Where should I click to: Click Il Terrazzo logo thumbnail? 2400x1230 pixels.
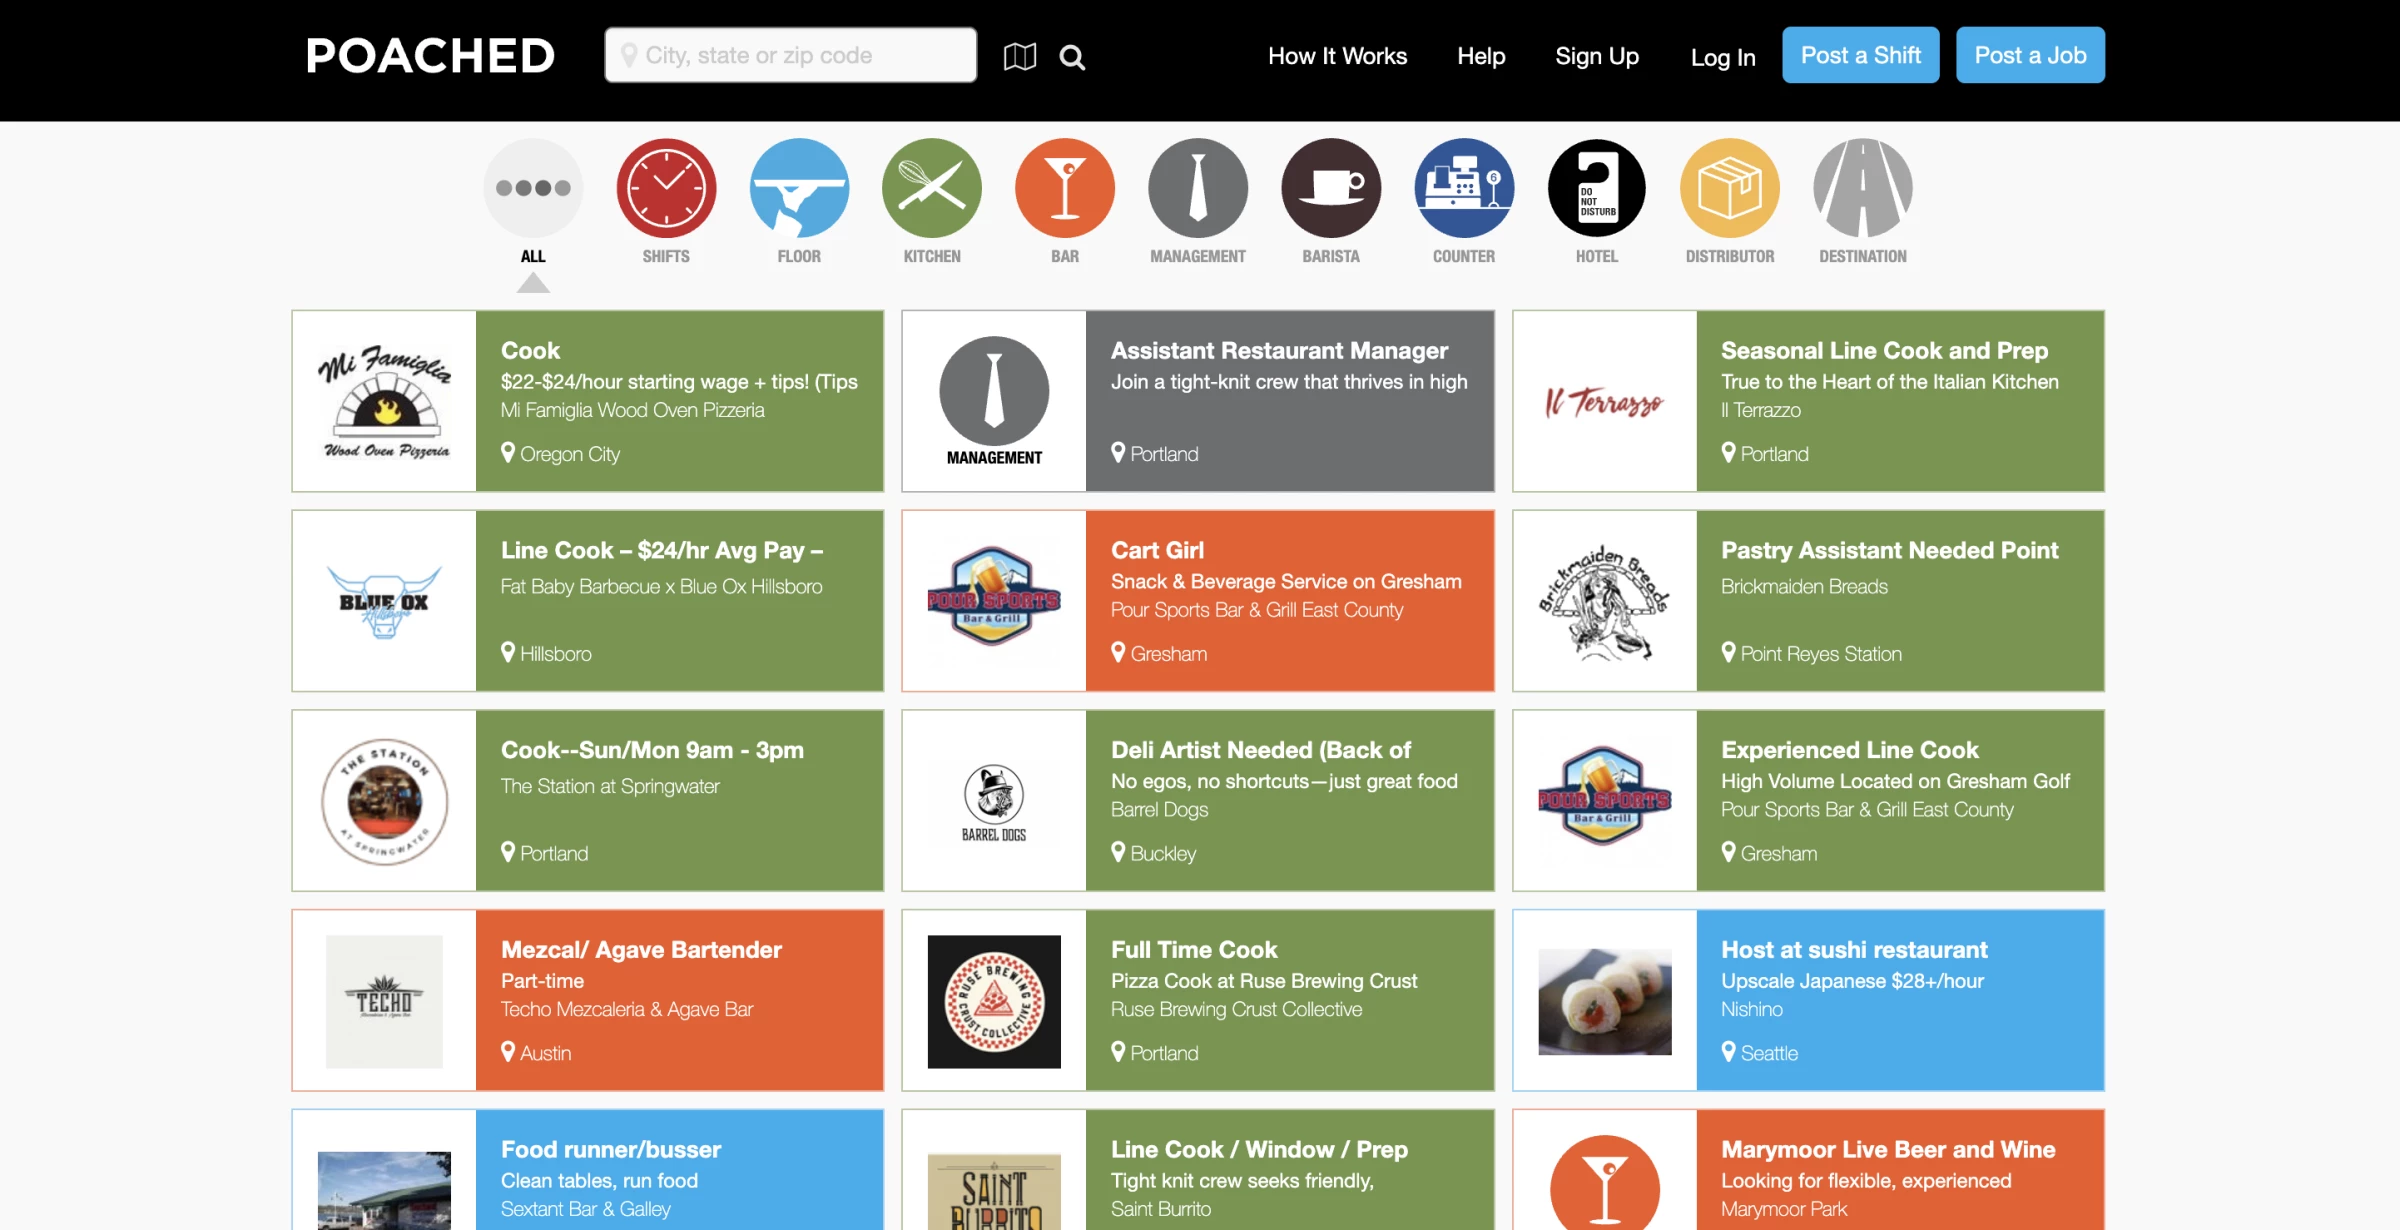pyautogui.click(x=1604, y=402)
